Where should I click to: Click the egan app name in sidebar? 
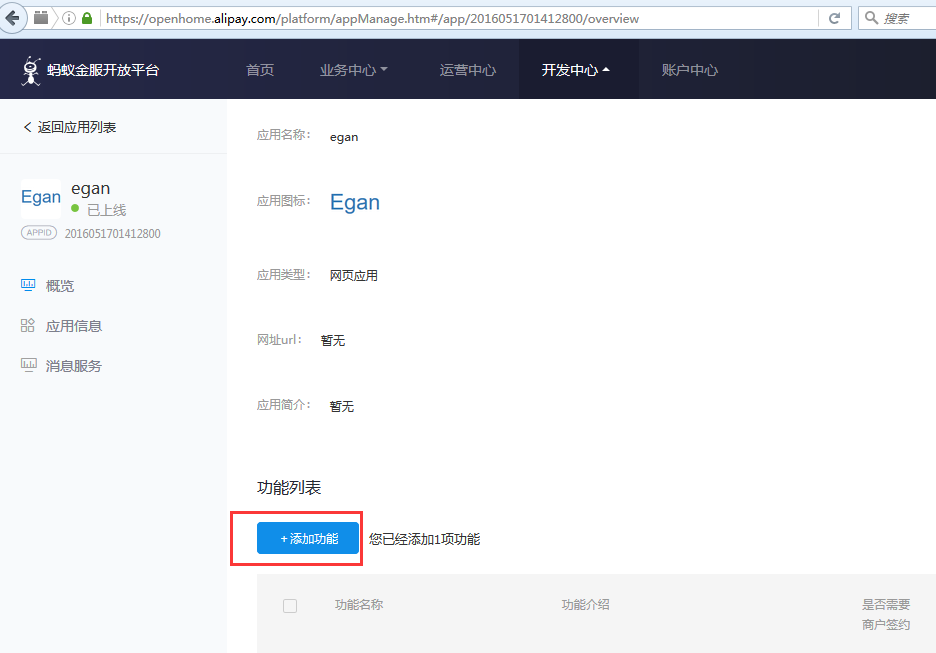point(91,189)
